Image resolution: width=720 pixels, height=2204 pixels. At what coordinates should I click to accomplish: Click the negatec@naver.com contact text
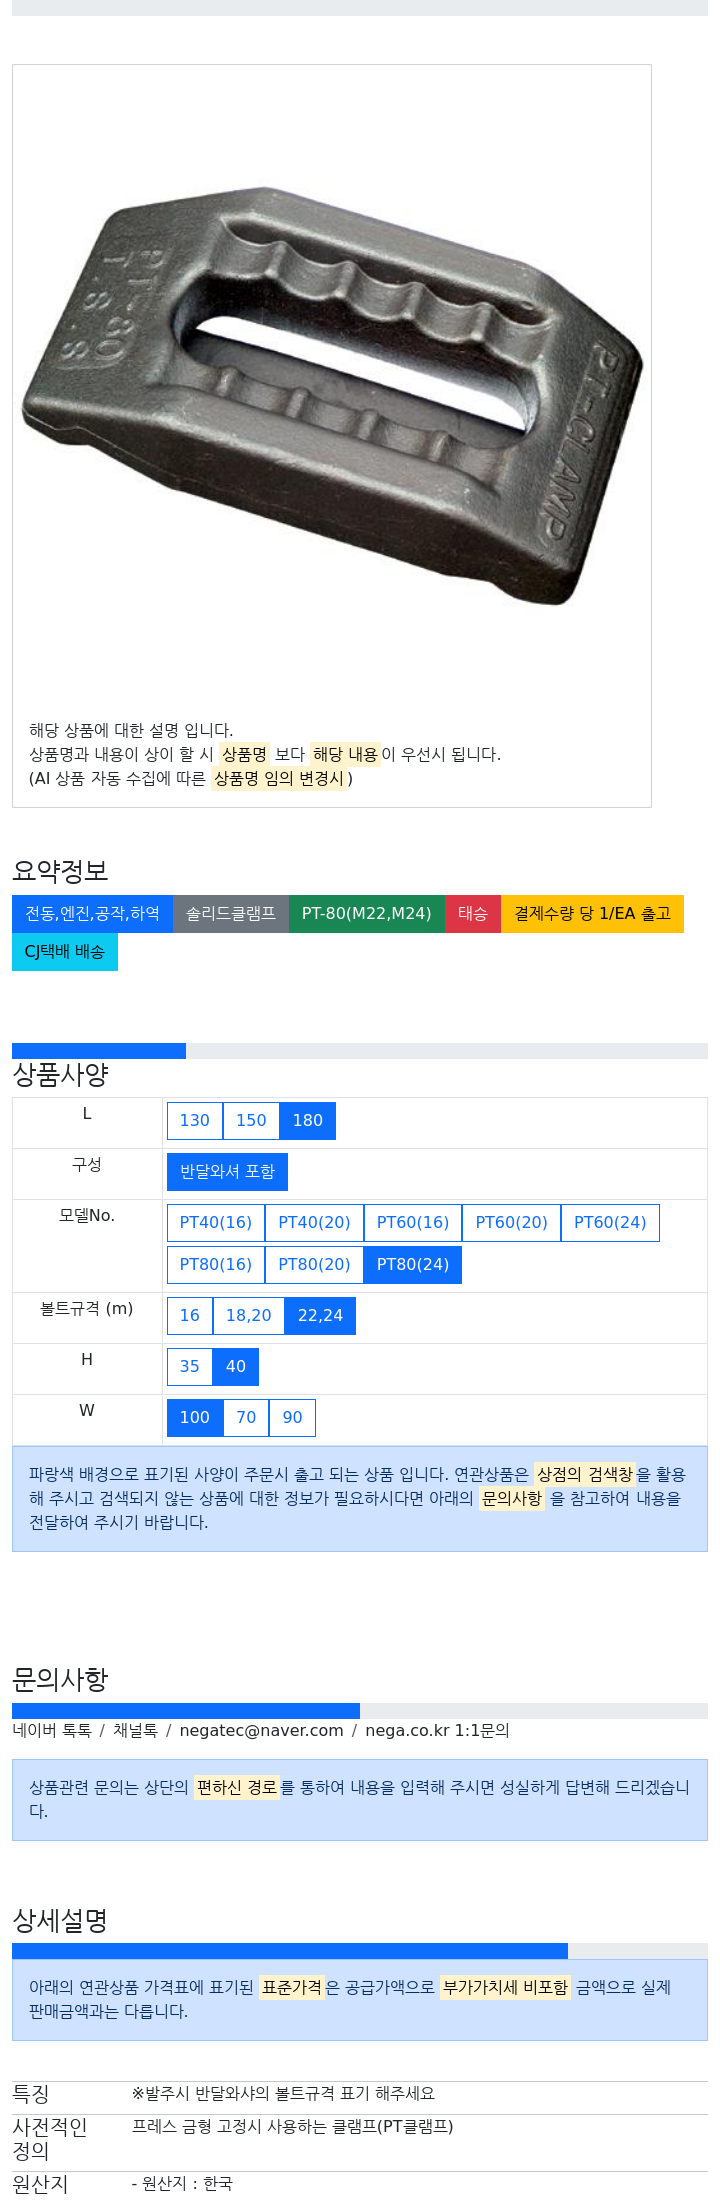261,1730
